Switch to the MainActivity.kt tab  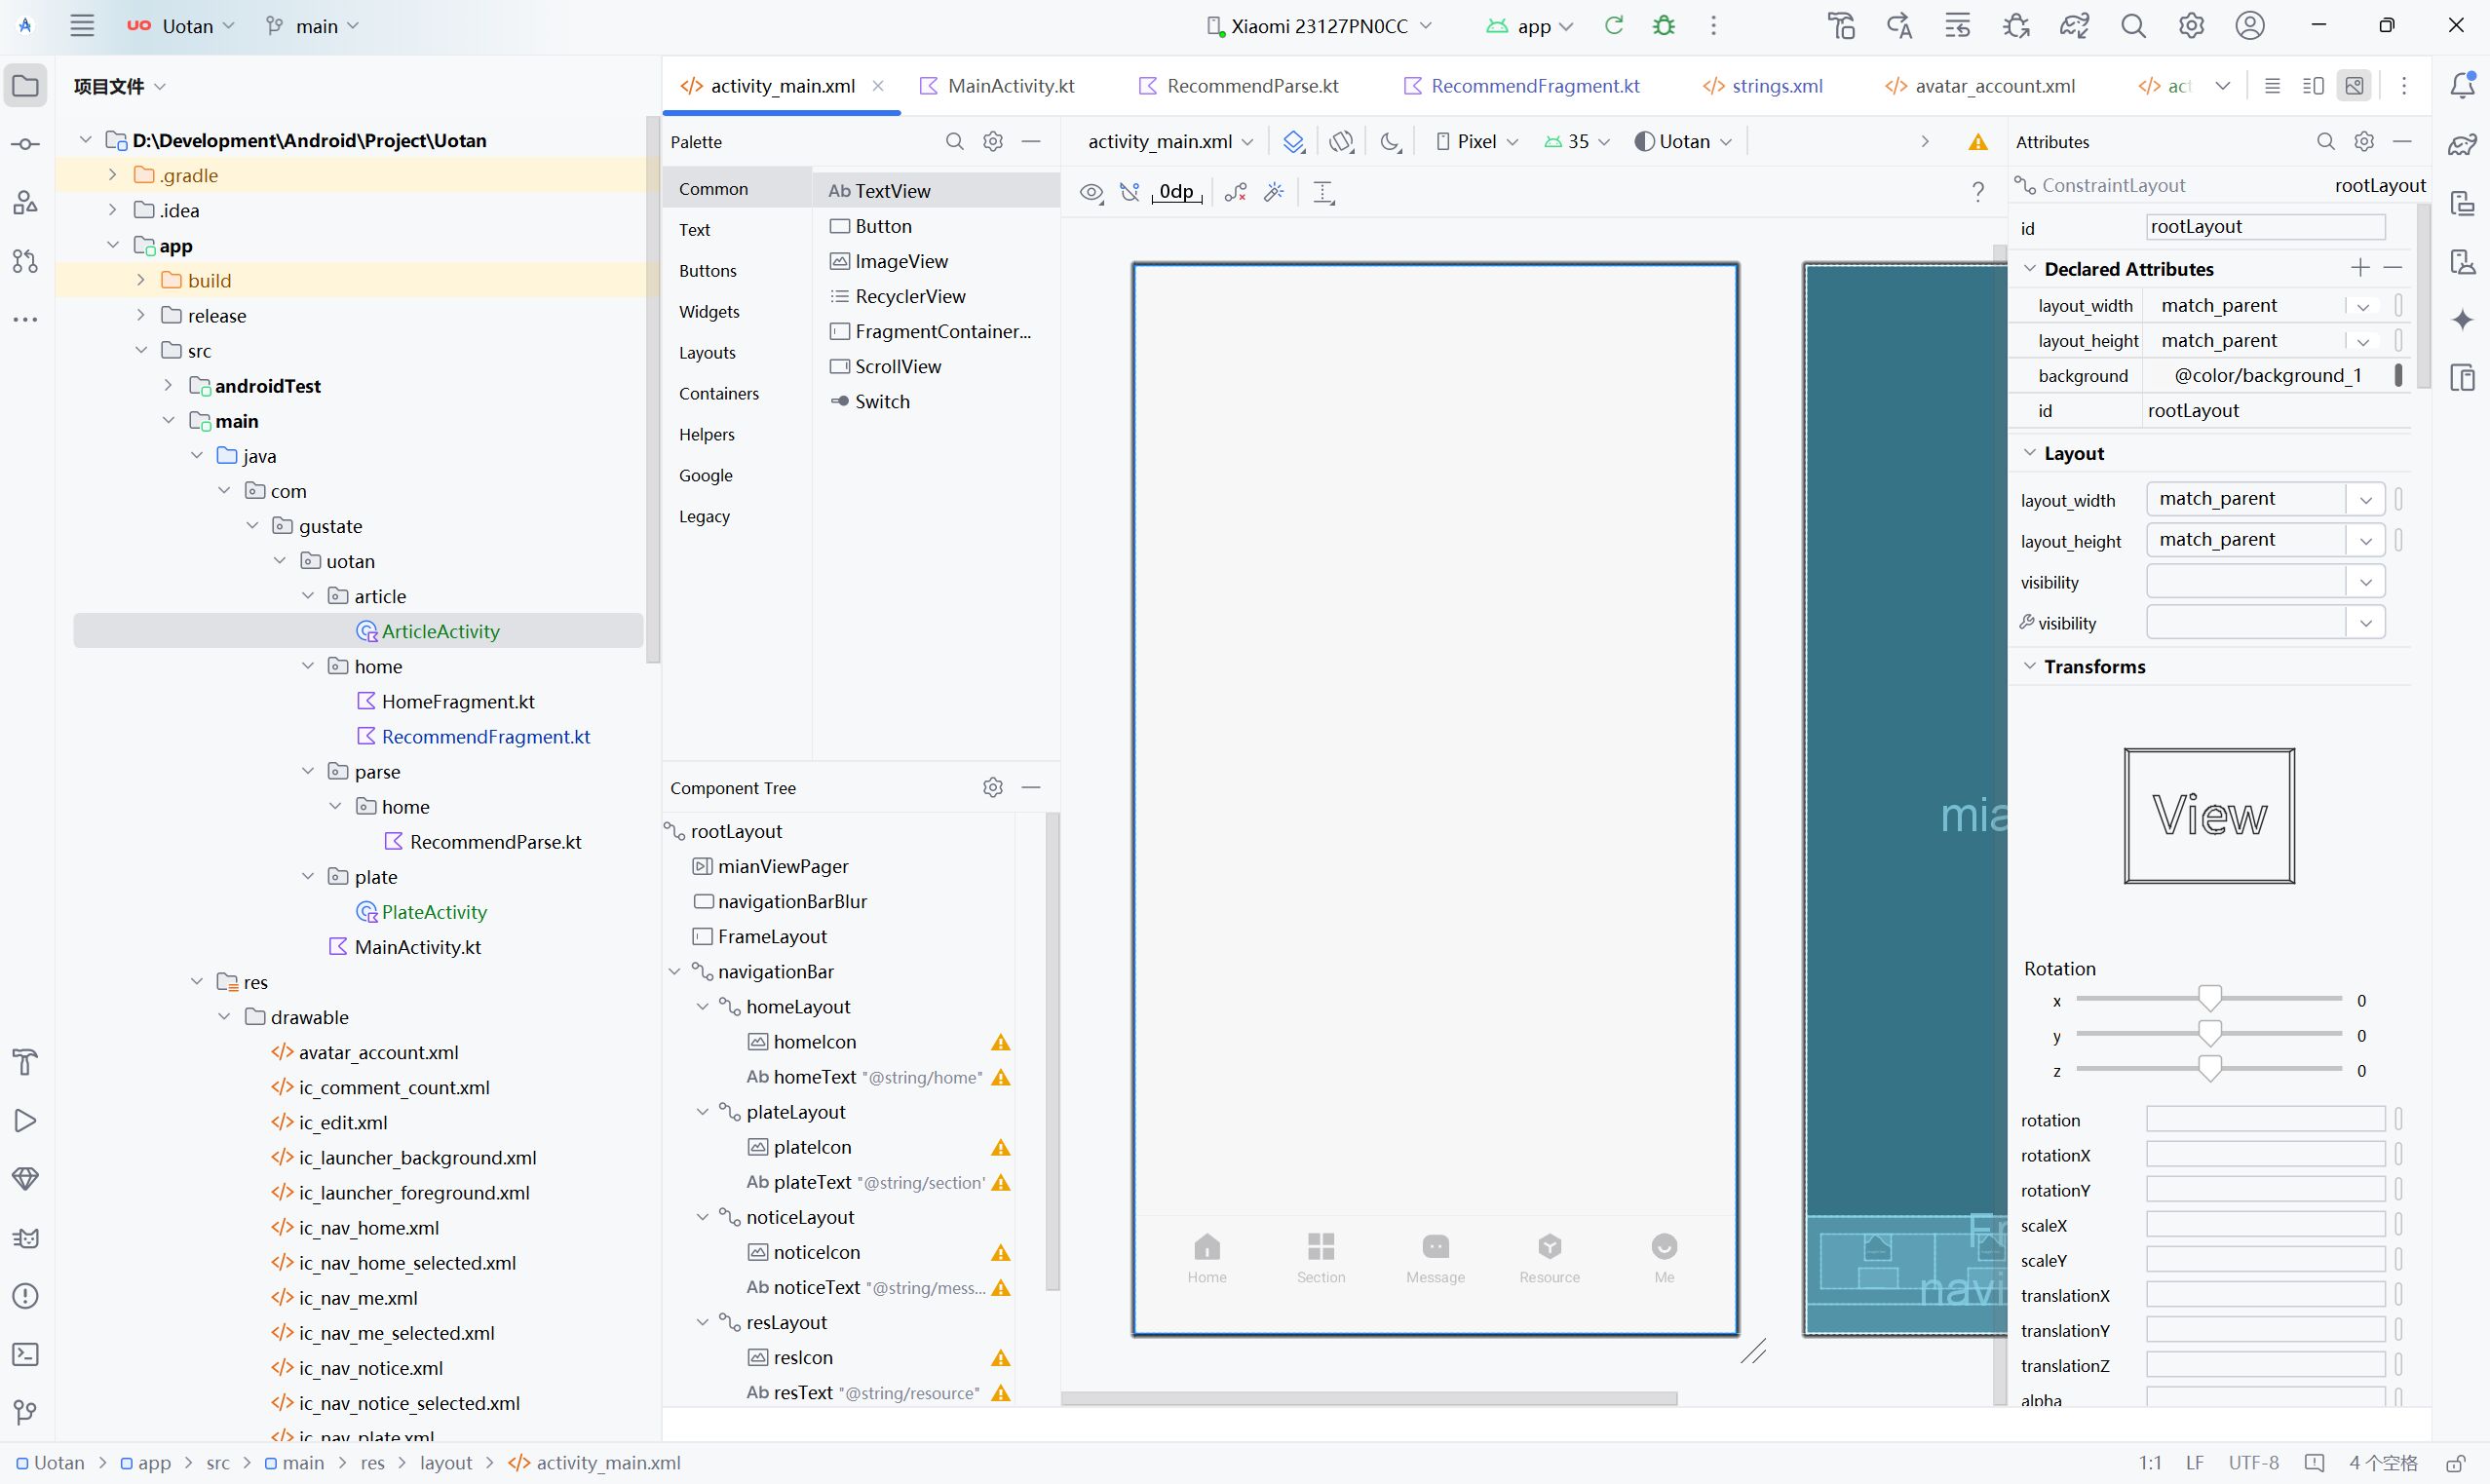pos(998,86)
